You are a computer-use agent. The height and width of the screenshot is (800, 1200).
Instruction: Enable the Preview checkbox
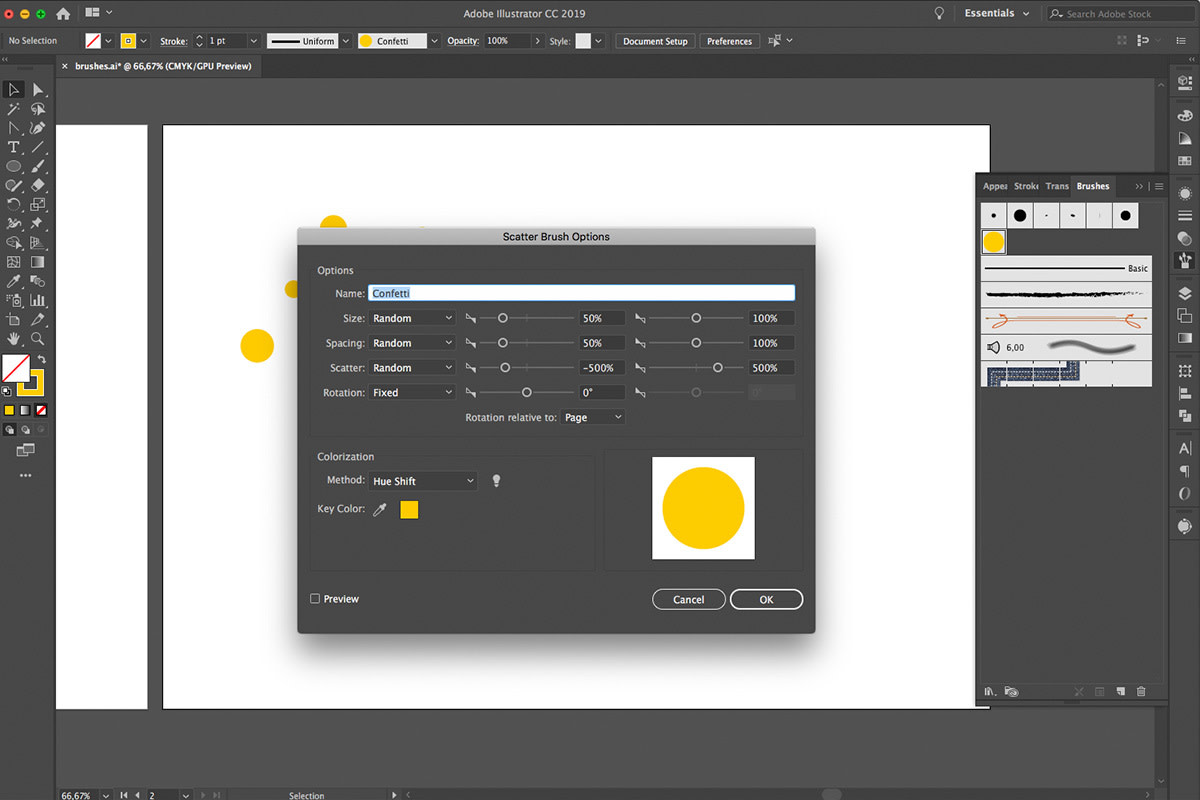(x=315, y=599)
